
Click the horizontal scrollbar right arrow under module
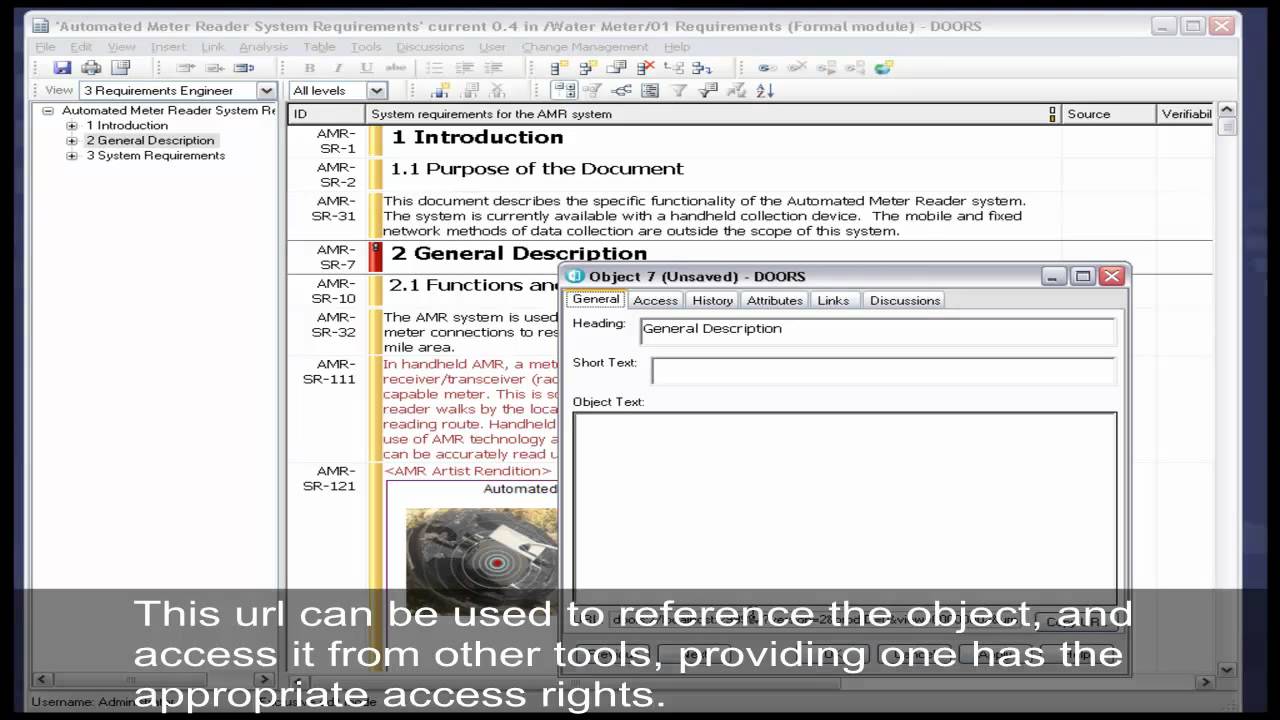pyautogui.click(x=1206, y=682)
